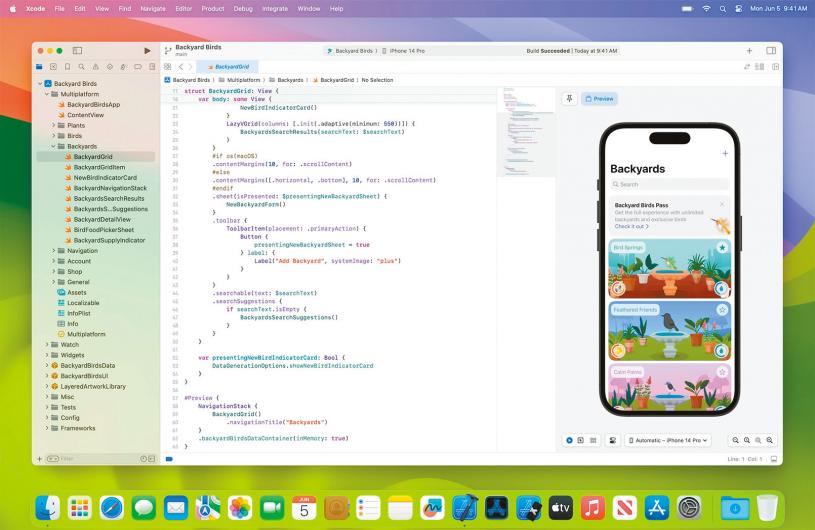Open the Music app in the Dock

point(593,507)
